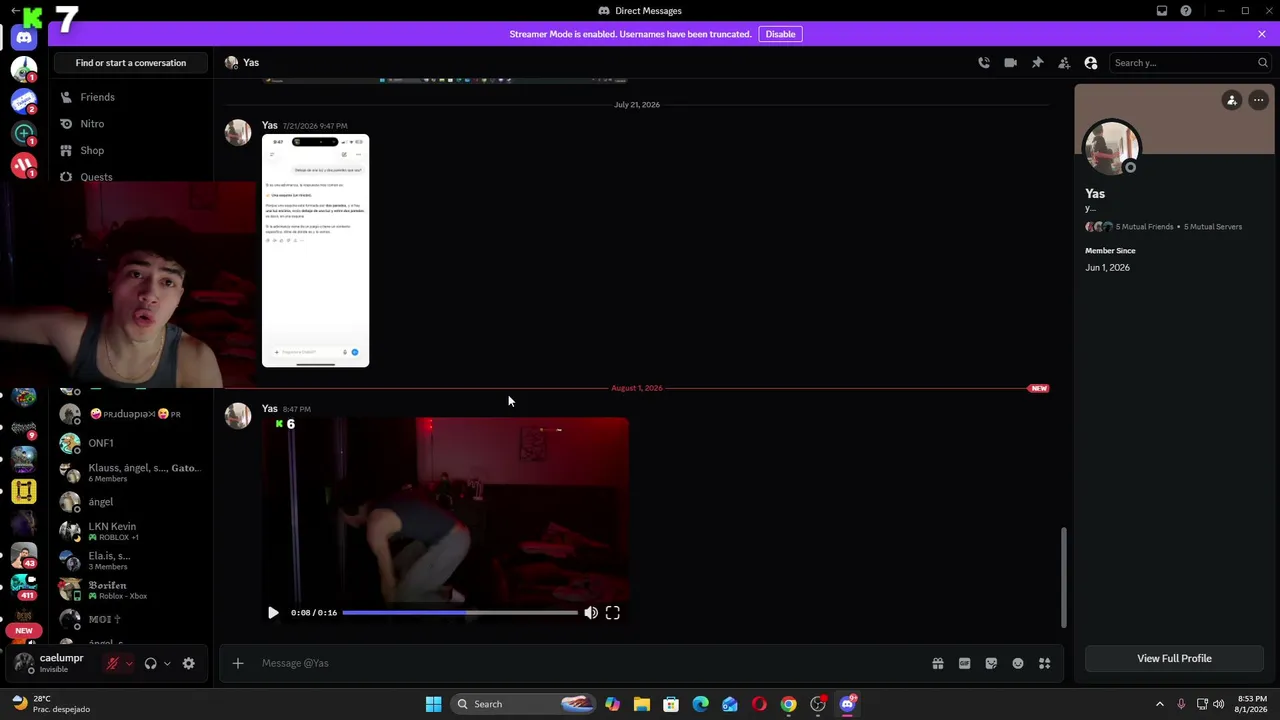View the 5 Mutual Servers
The width and height of the screenshot is (1280, 720).
pos(1213,227)
